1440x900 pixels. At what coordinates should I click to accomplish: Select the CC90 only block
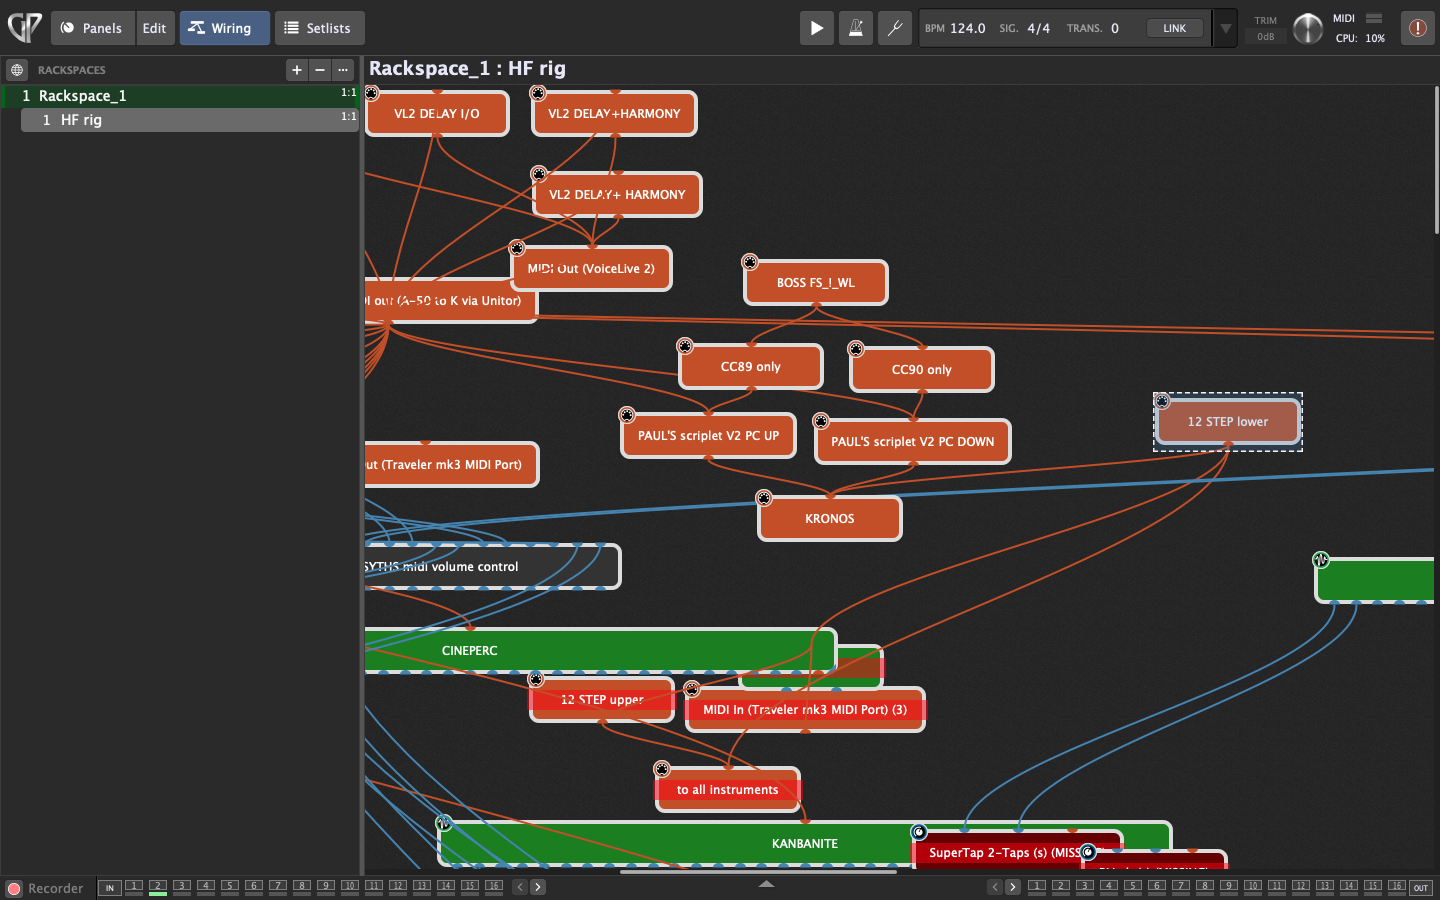922,370
